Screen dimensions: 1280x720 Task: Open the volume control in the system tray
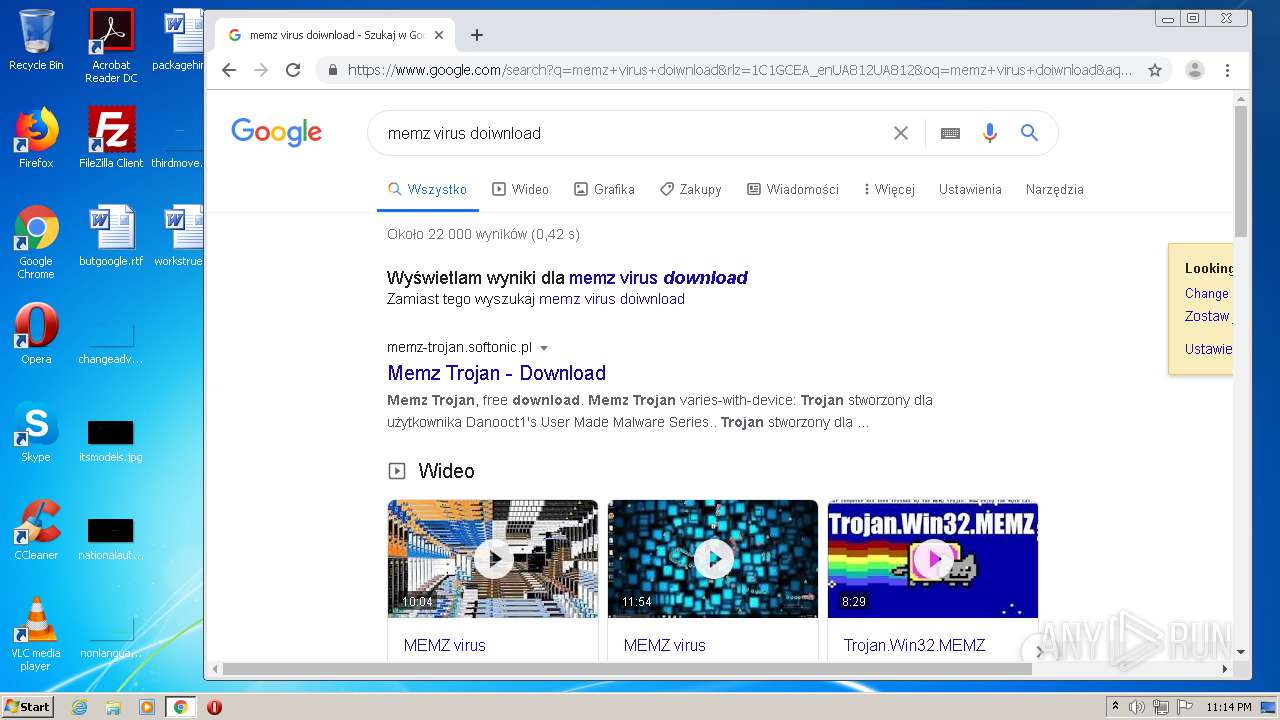[1137, 707]
